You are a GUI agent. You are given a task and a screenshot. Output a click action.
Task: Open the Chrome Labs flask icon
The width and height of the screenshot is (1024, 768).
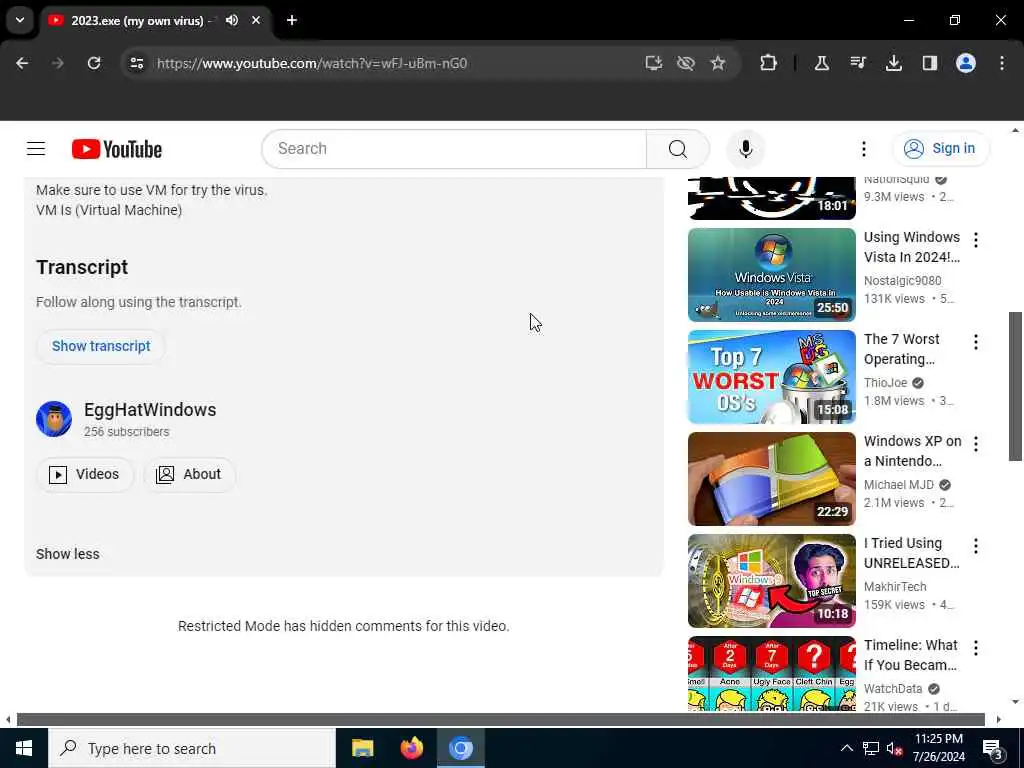pyautogui.click(x=822, y=63)
